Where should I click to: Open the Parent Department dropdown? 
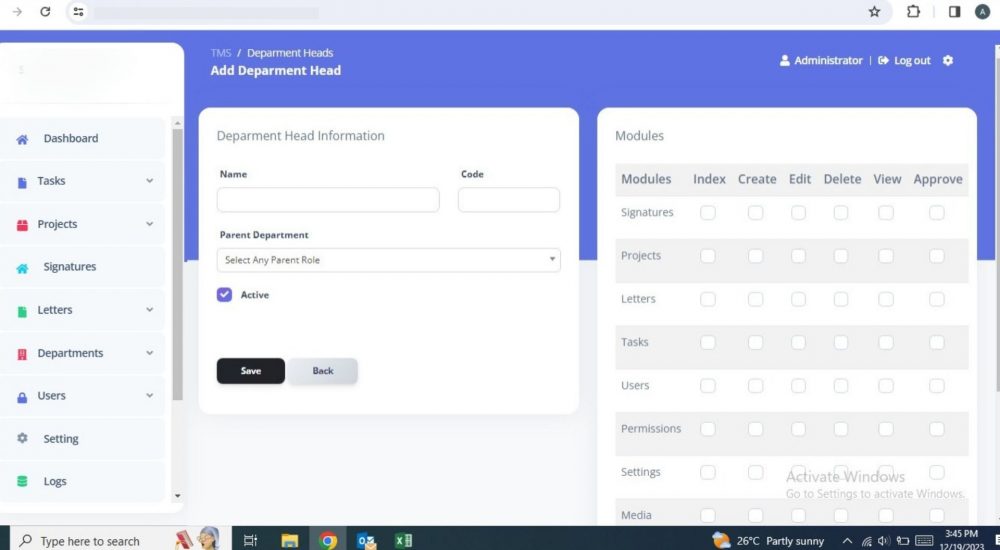tap(388, 260)
